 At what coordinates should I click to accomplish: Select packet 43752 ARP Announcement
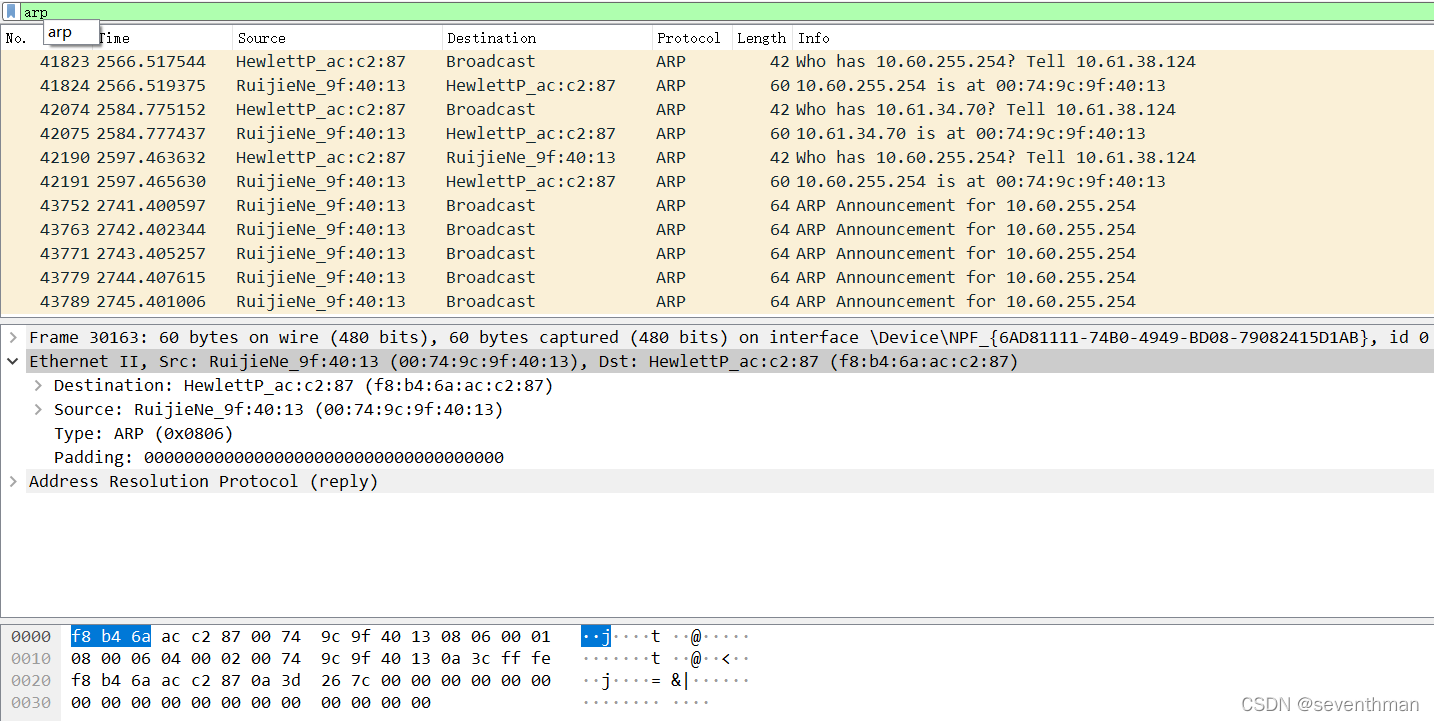pos(717,205)
